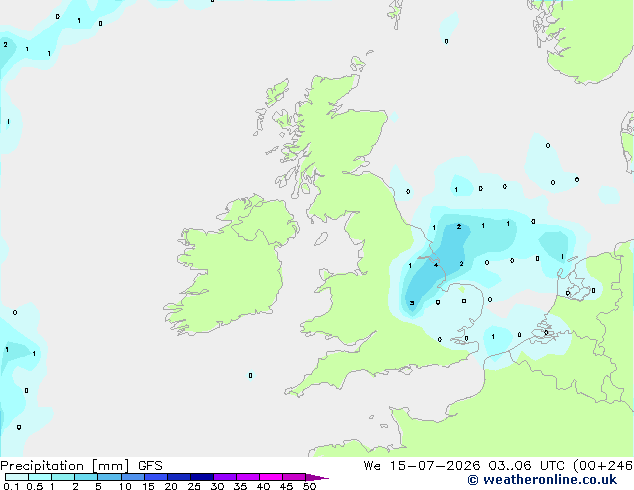The width and height of the screenshot is (634, 490).
Task: Click the '03..06 UTC' time text
Action: 526,466
